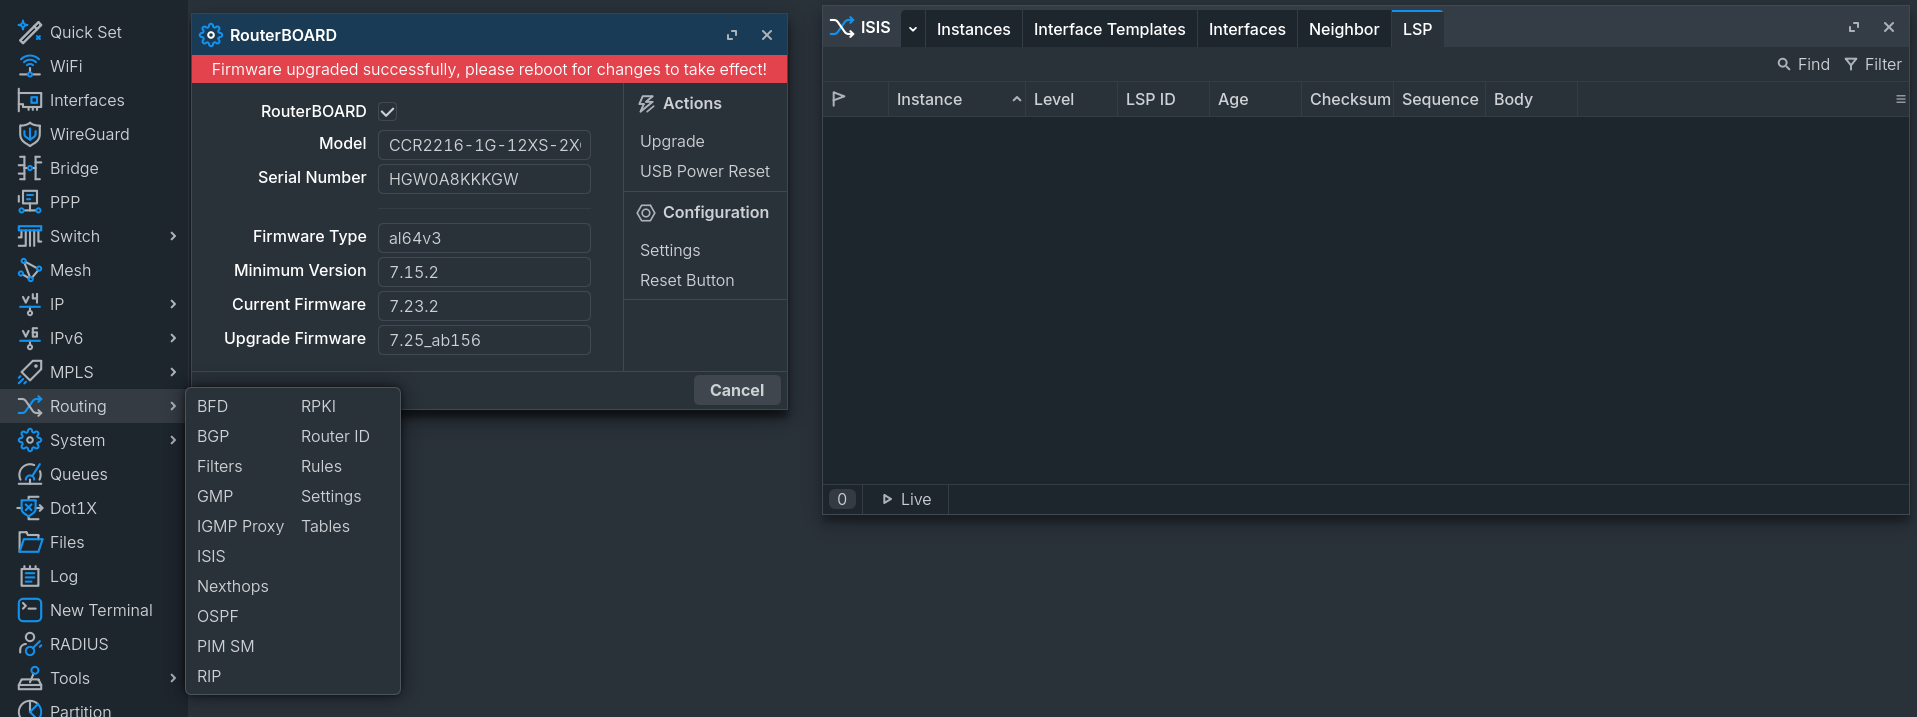The image size is (1917, 717).
Task: Open RouterBOARD Settings configuration
Action: [670, 250]
